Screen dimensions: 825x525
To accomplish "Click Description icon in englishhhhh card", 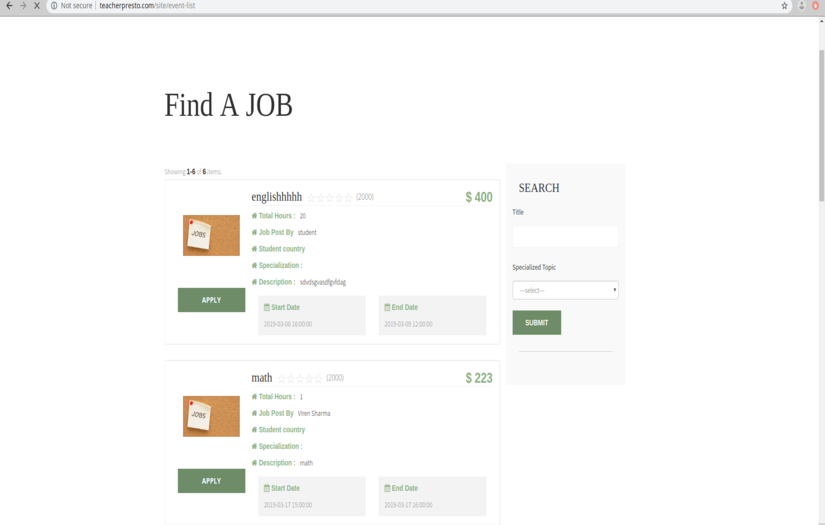I will 254,282.
